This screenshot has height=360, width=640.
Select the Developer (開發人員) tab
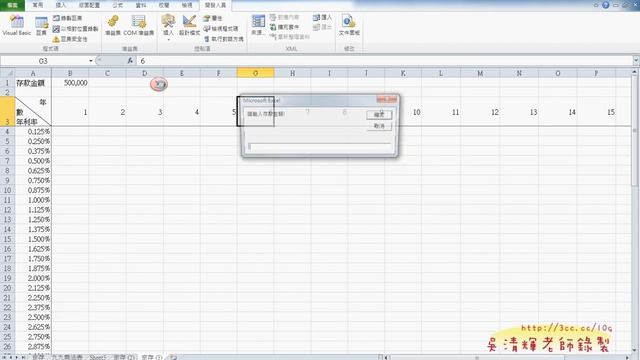(215, 5)
